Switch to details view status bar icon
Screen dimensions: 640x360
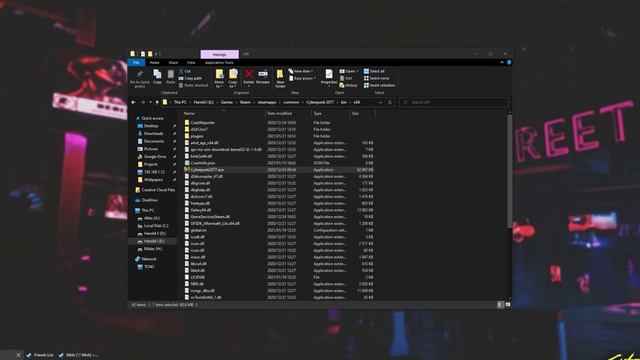(500, 304)
